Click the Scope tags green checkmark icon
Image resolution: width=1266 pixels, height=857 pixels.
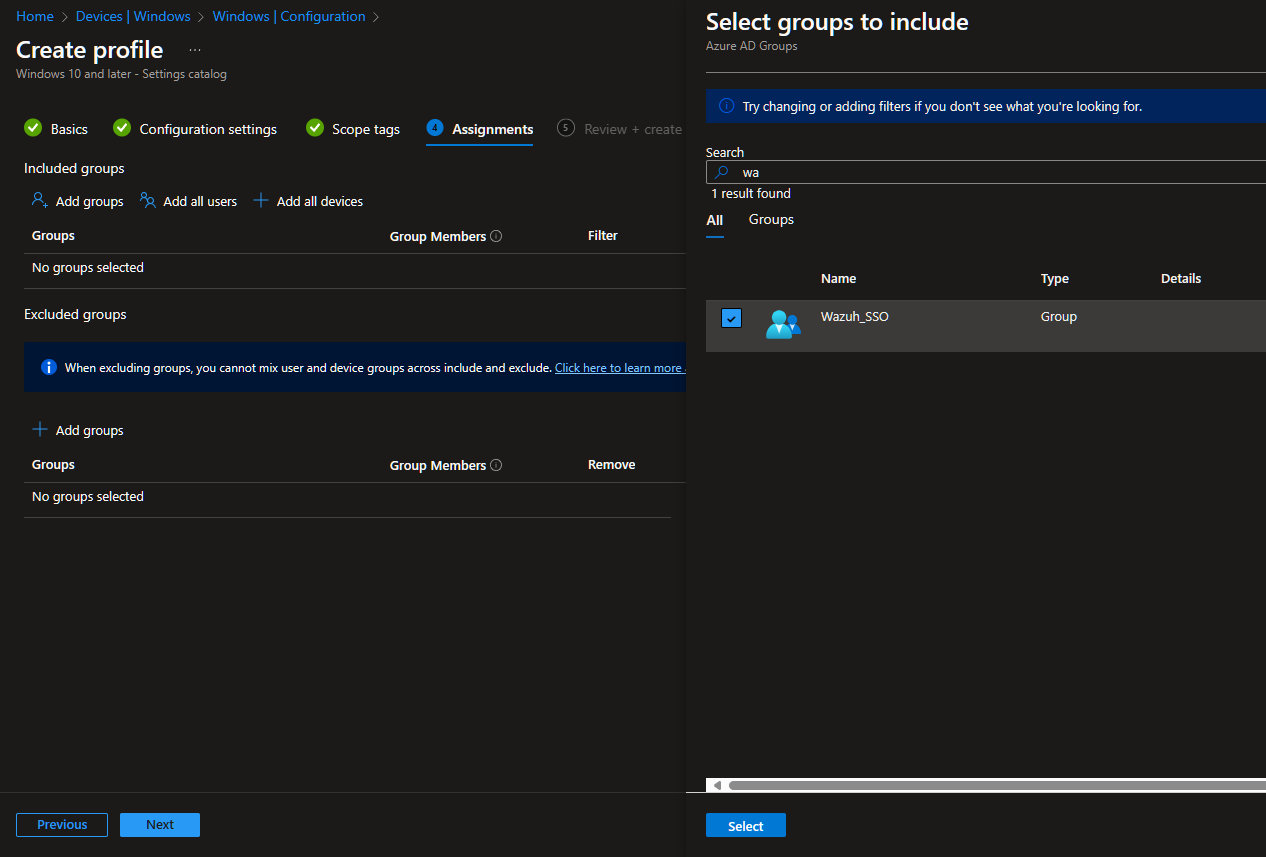point(315,128)
